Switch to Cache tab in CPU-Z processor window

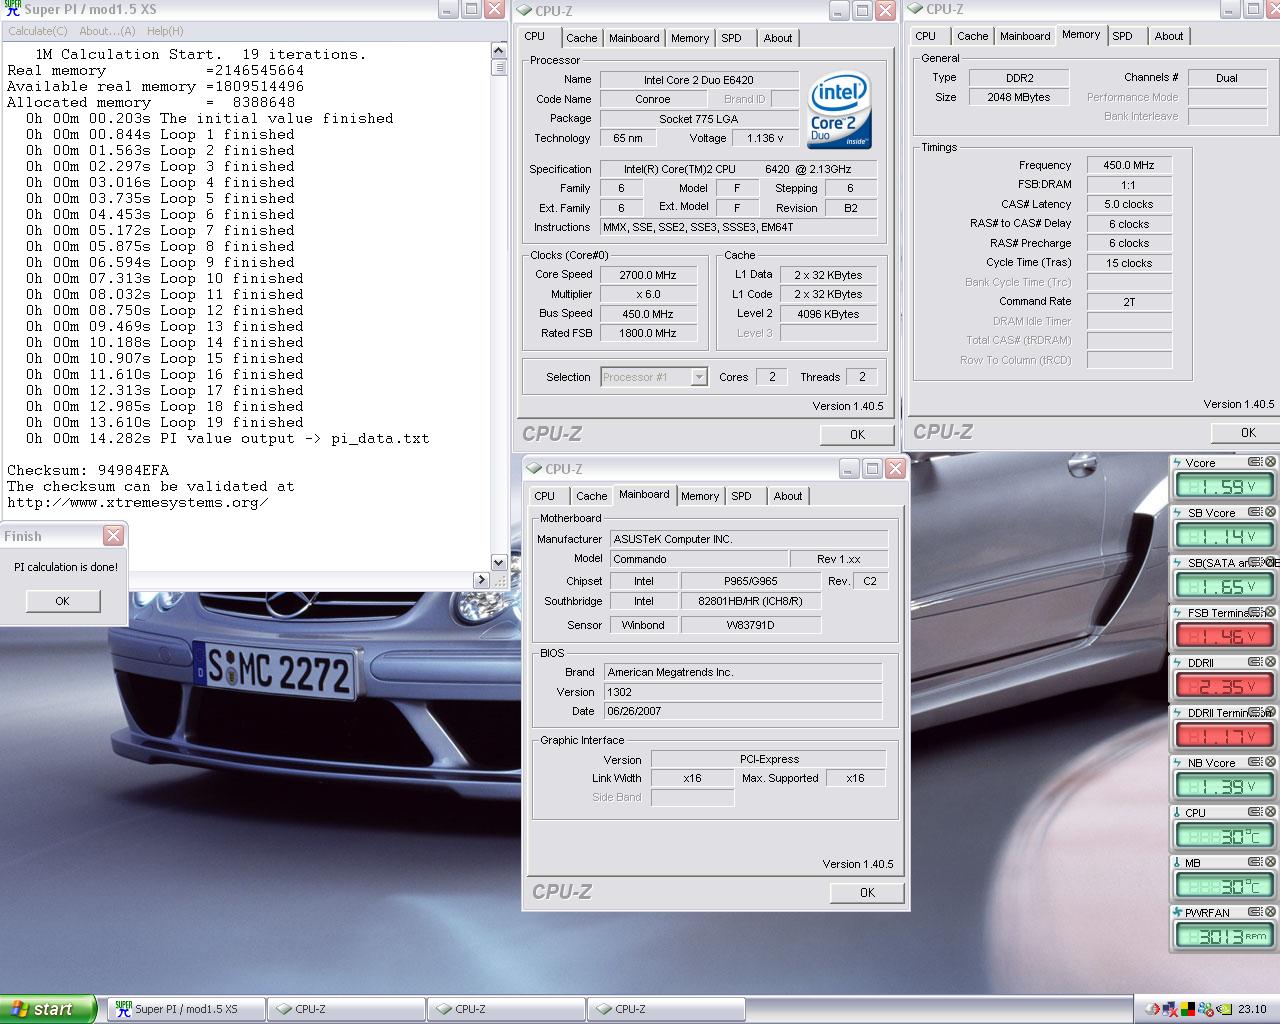point(581,38)
